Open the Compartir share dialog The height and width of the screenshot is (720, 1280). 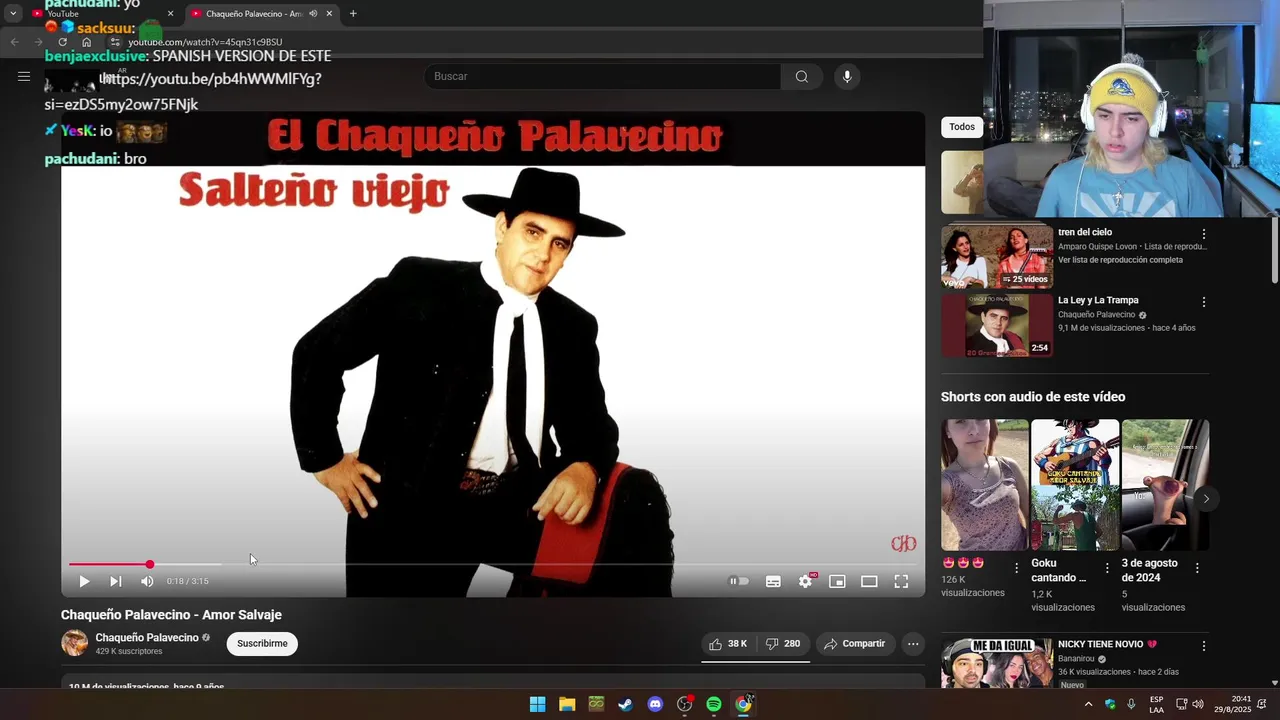click(855, 644)
